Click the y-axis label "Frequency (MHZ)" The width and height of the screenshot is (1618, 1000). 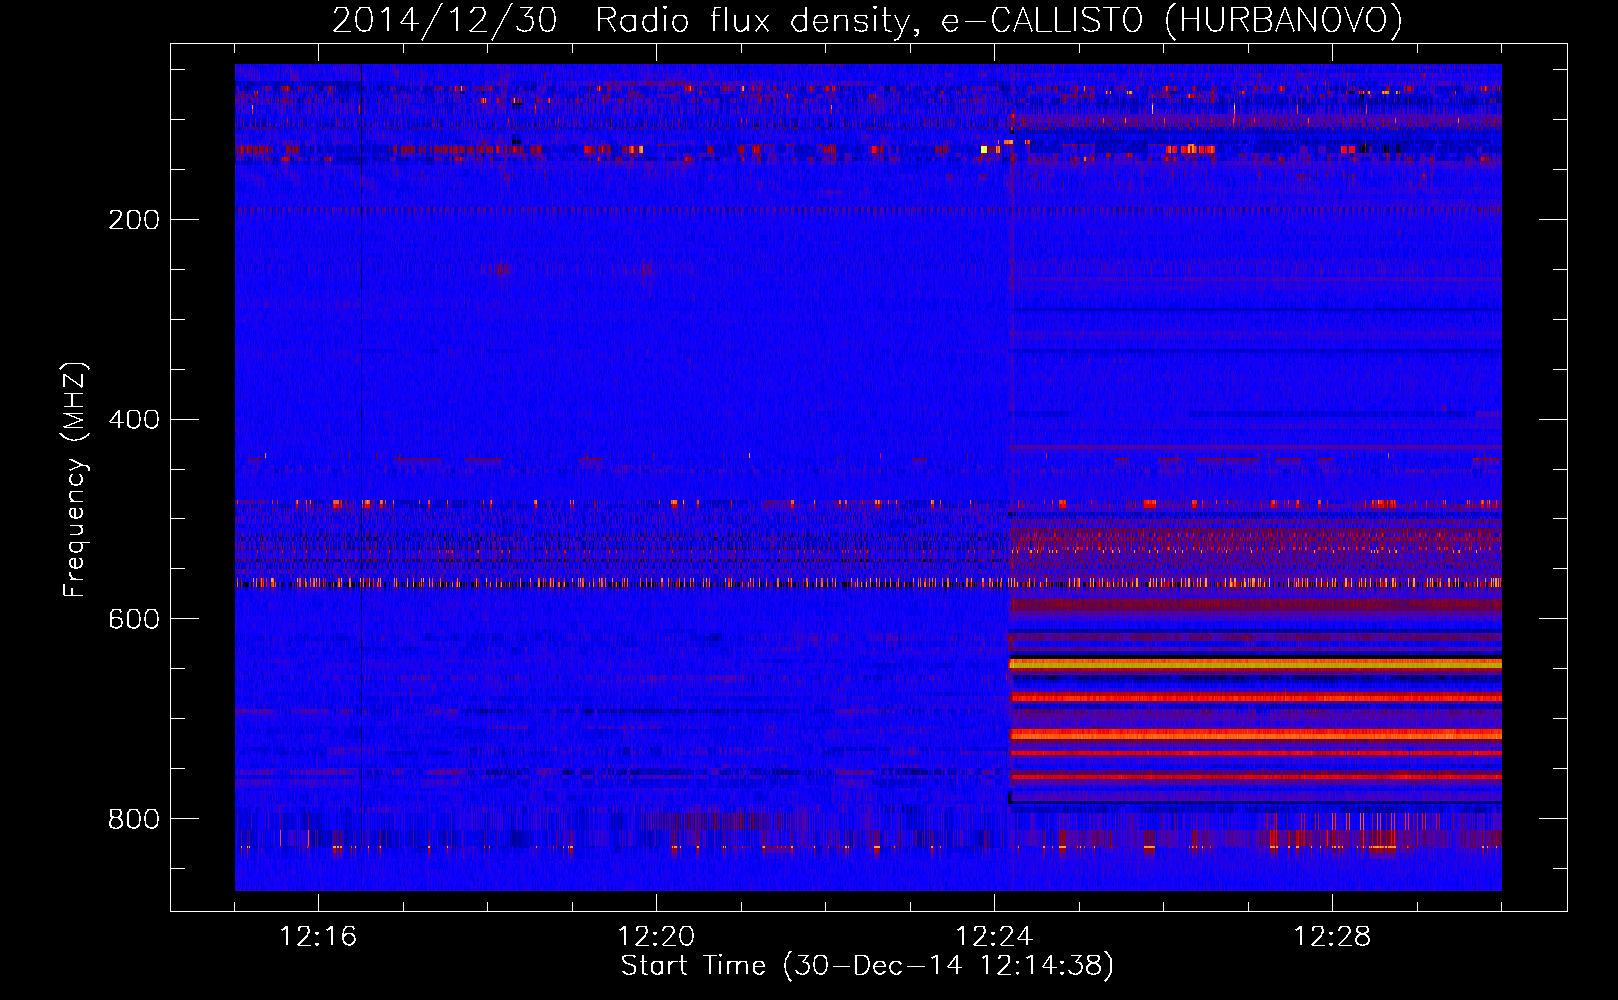click(x=75, y=480)
